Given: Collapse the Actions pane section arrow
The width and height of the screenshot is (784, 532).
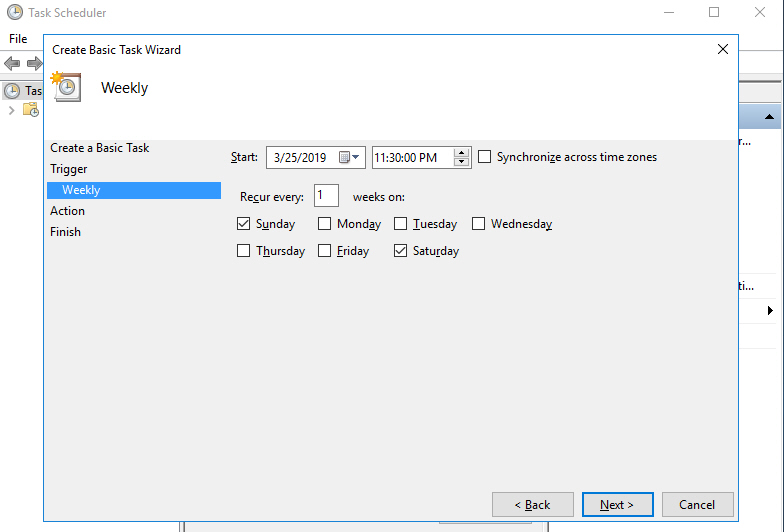Looking at the screenshot, I should click(x=770, y=118).
